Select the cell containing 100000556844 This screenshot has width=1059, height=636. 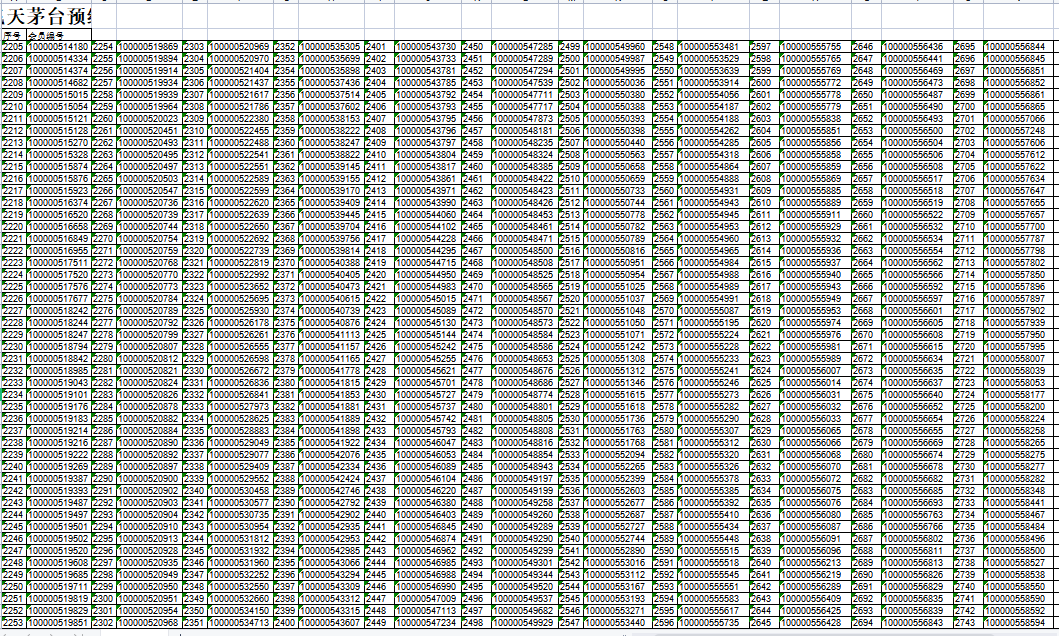(1019, 47)
